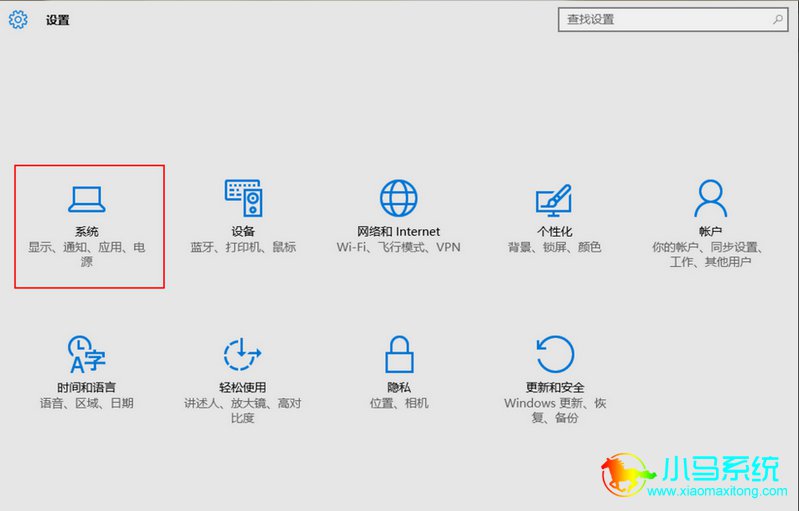Click the 隐私 label
Viewport: 799px width, 511px height.
pyautogui.click(x=399, y=387)
